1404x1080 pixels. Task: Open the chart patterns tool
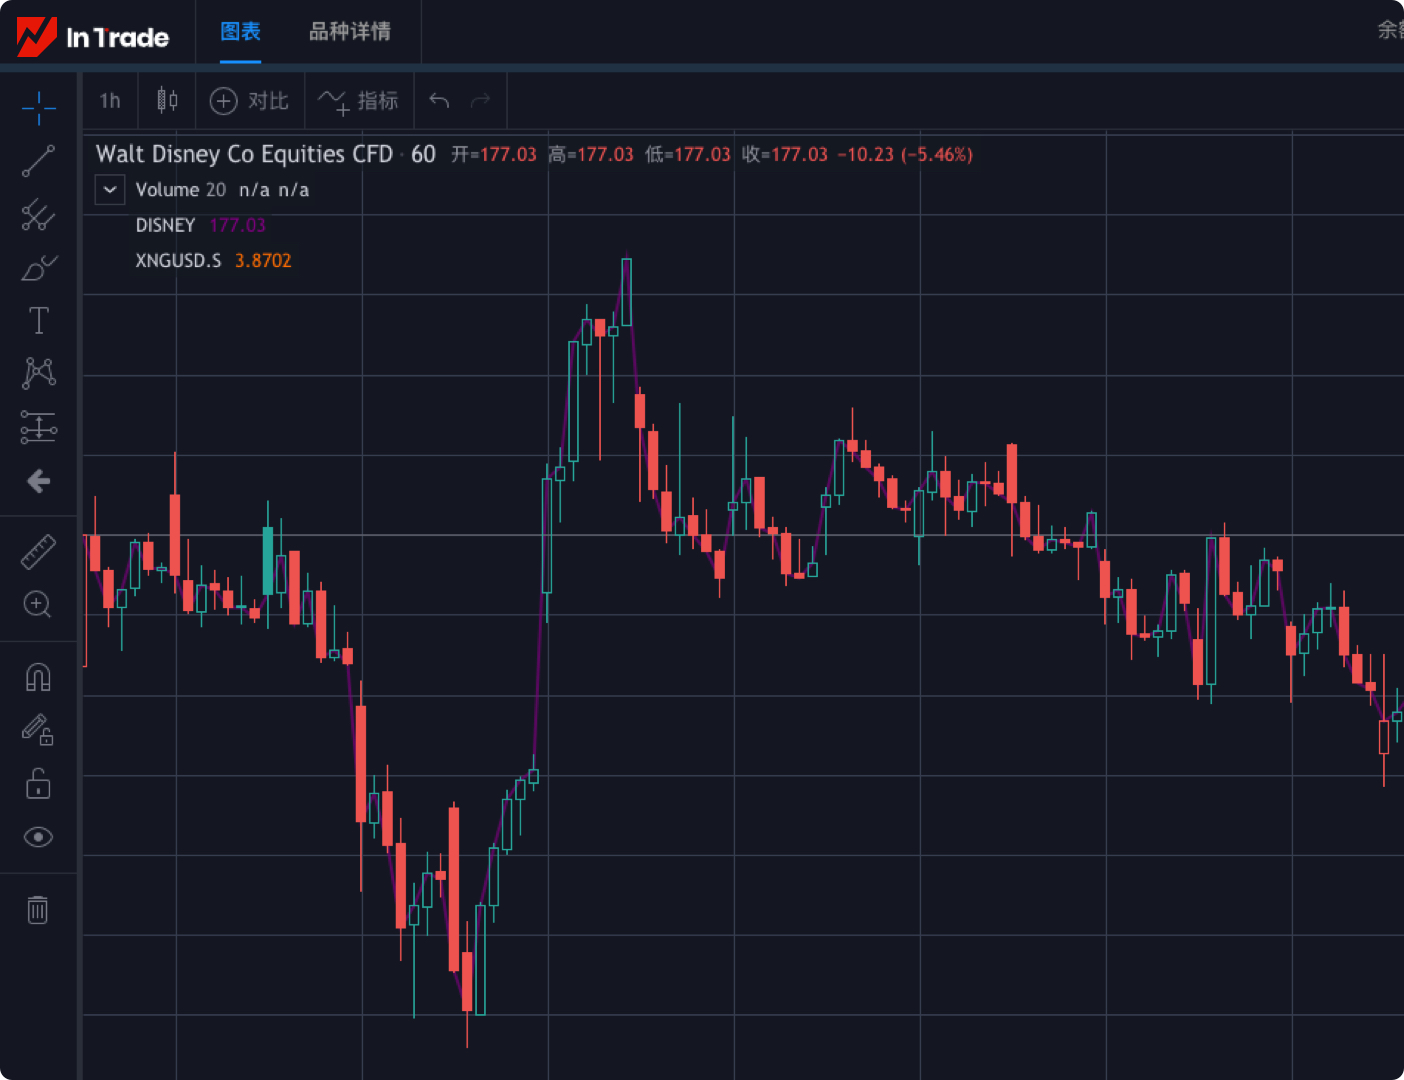[39, 373]
